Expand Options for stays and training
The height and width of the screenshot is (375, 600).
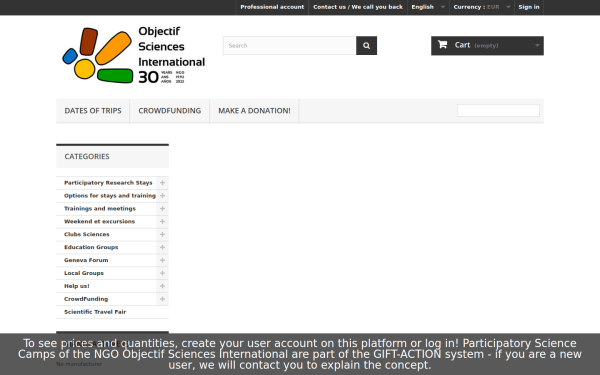pos(162,196)
